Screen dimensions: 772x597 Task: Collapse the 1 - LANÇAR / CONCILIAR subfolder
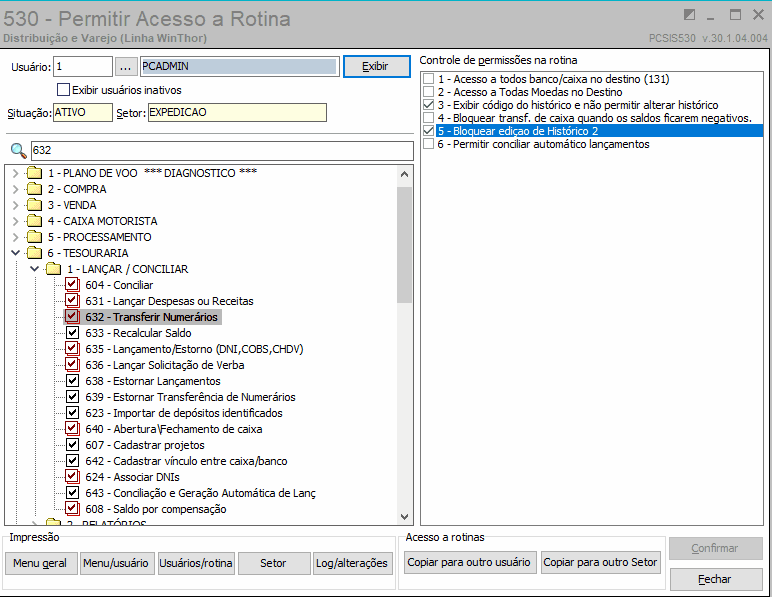[x=34, y=269]
